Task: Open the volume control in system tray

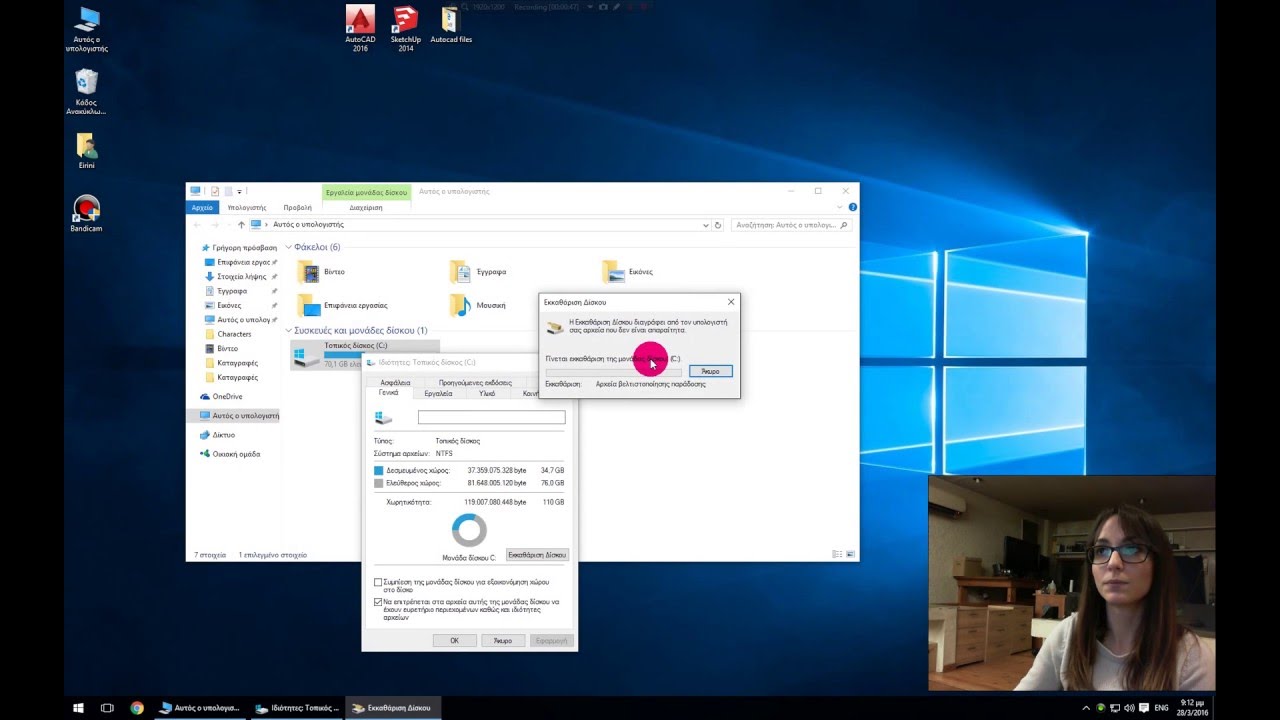Action: (1129, 708)
